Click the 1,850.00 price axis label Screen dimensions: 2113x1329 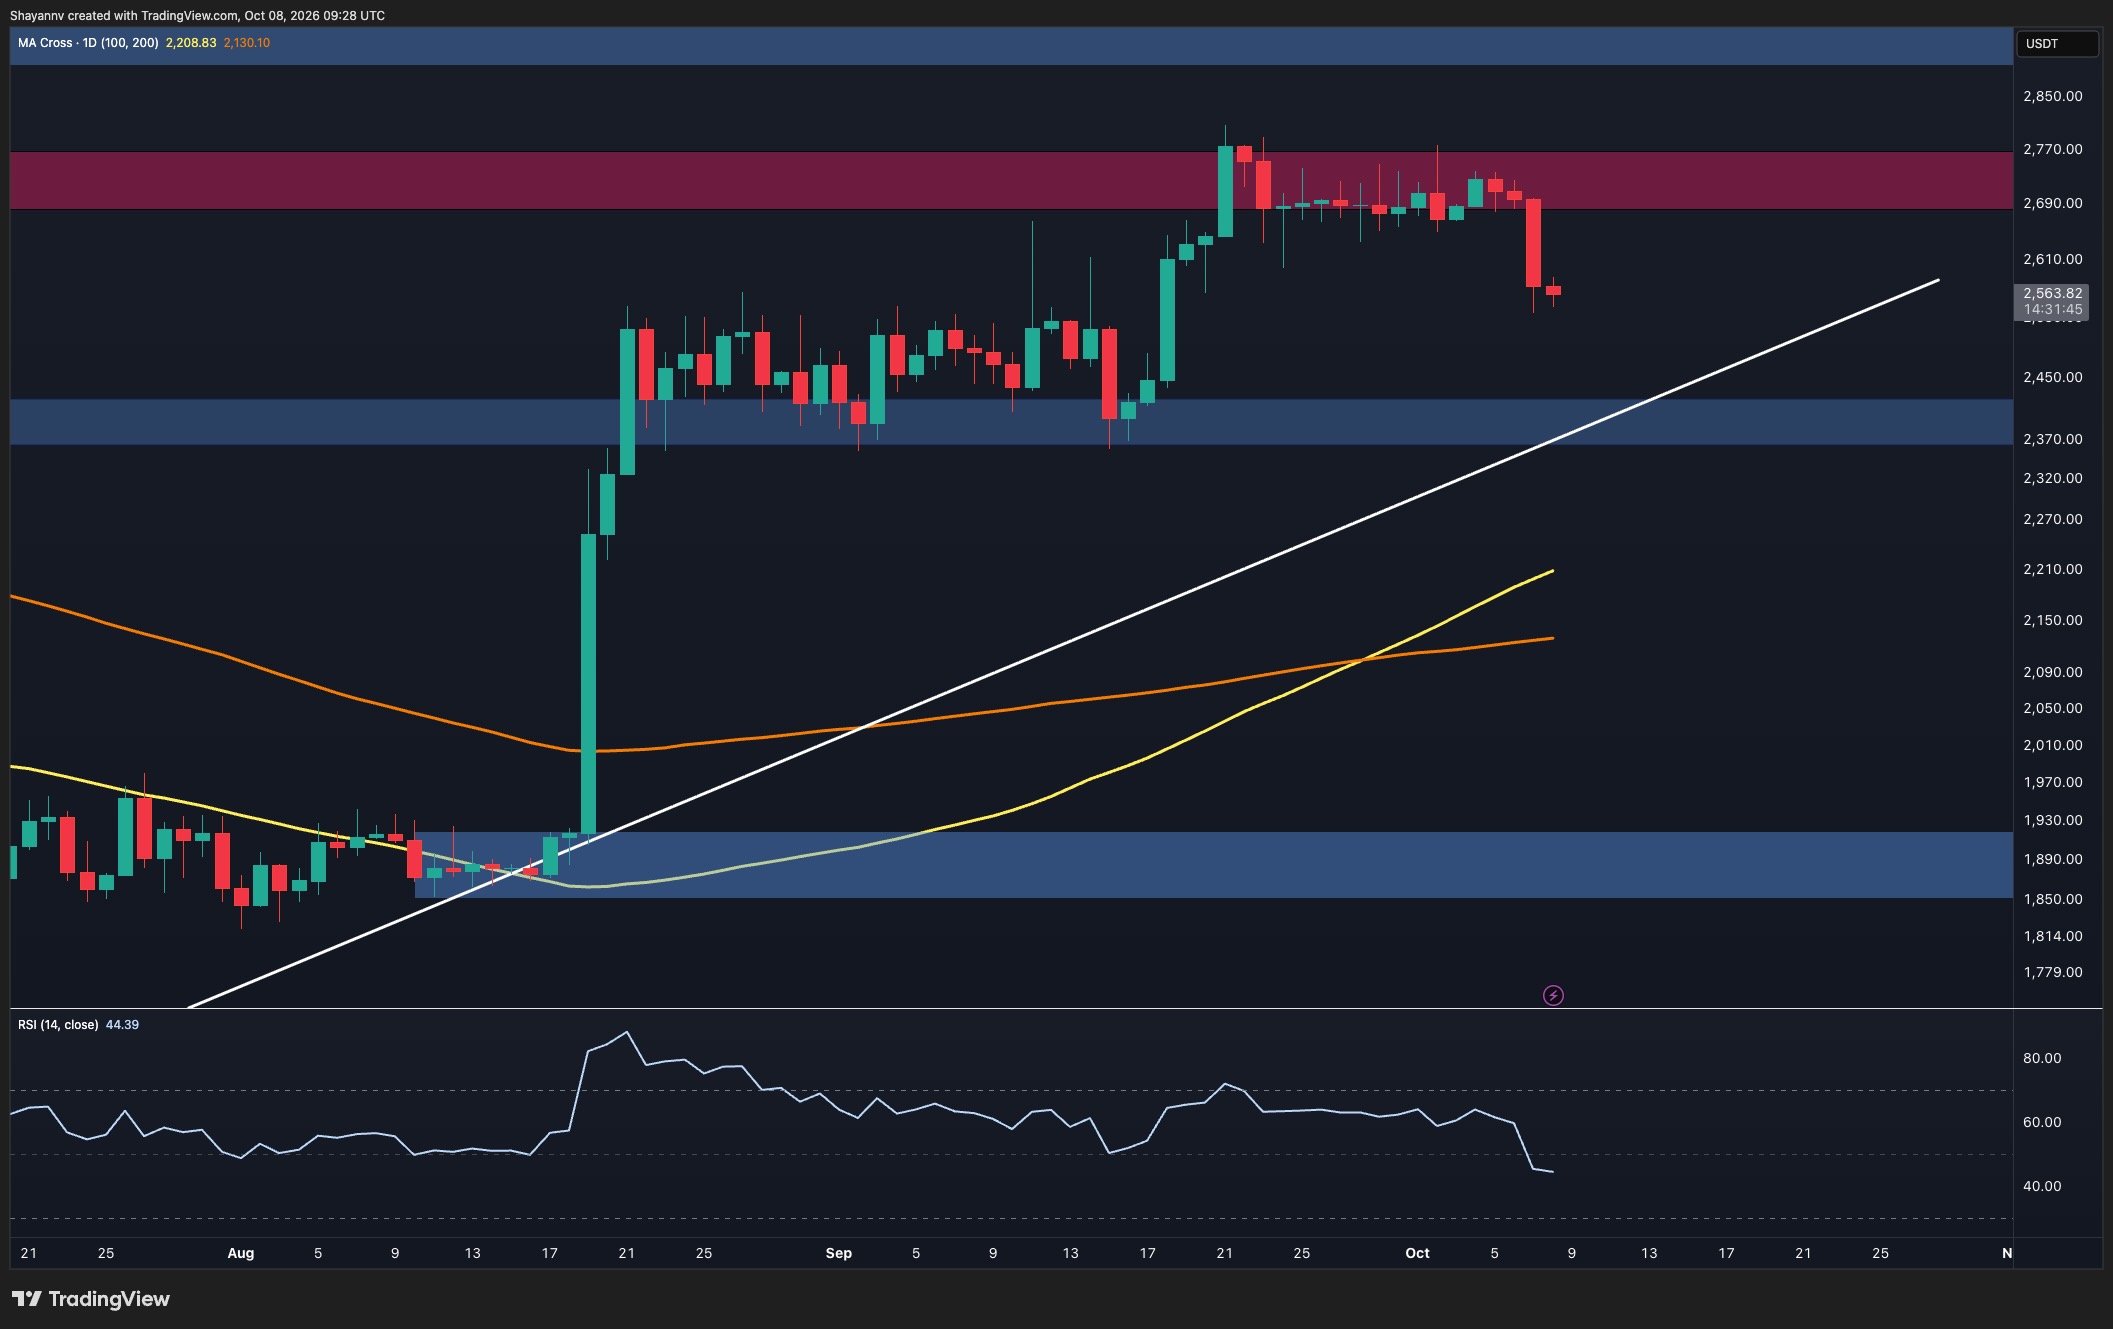coord(2052,899)
